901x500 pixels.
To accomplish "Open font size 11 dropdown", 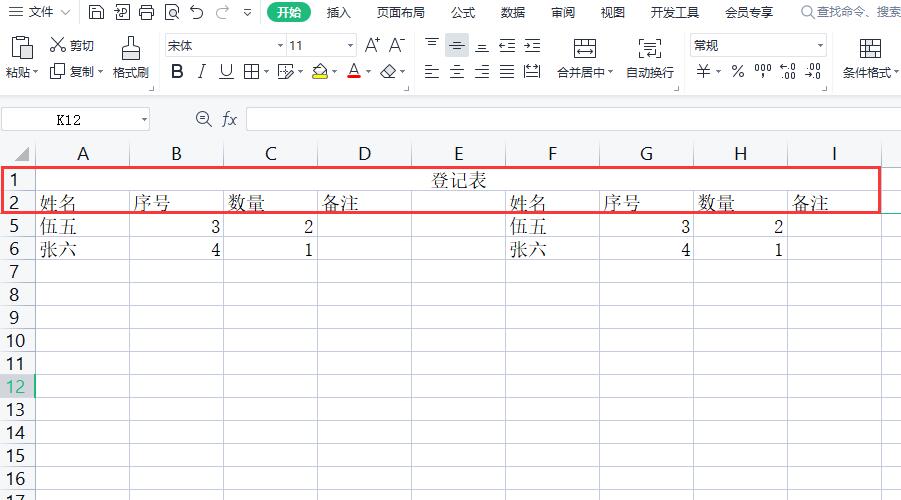I will (x=350, y=45).
